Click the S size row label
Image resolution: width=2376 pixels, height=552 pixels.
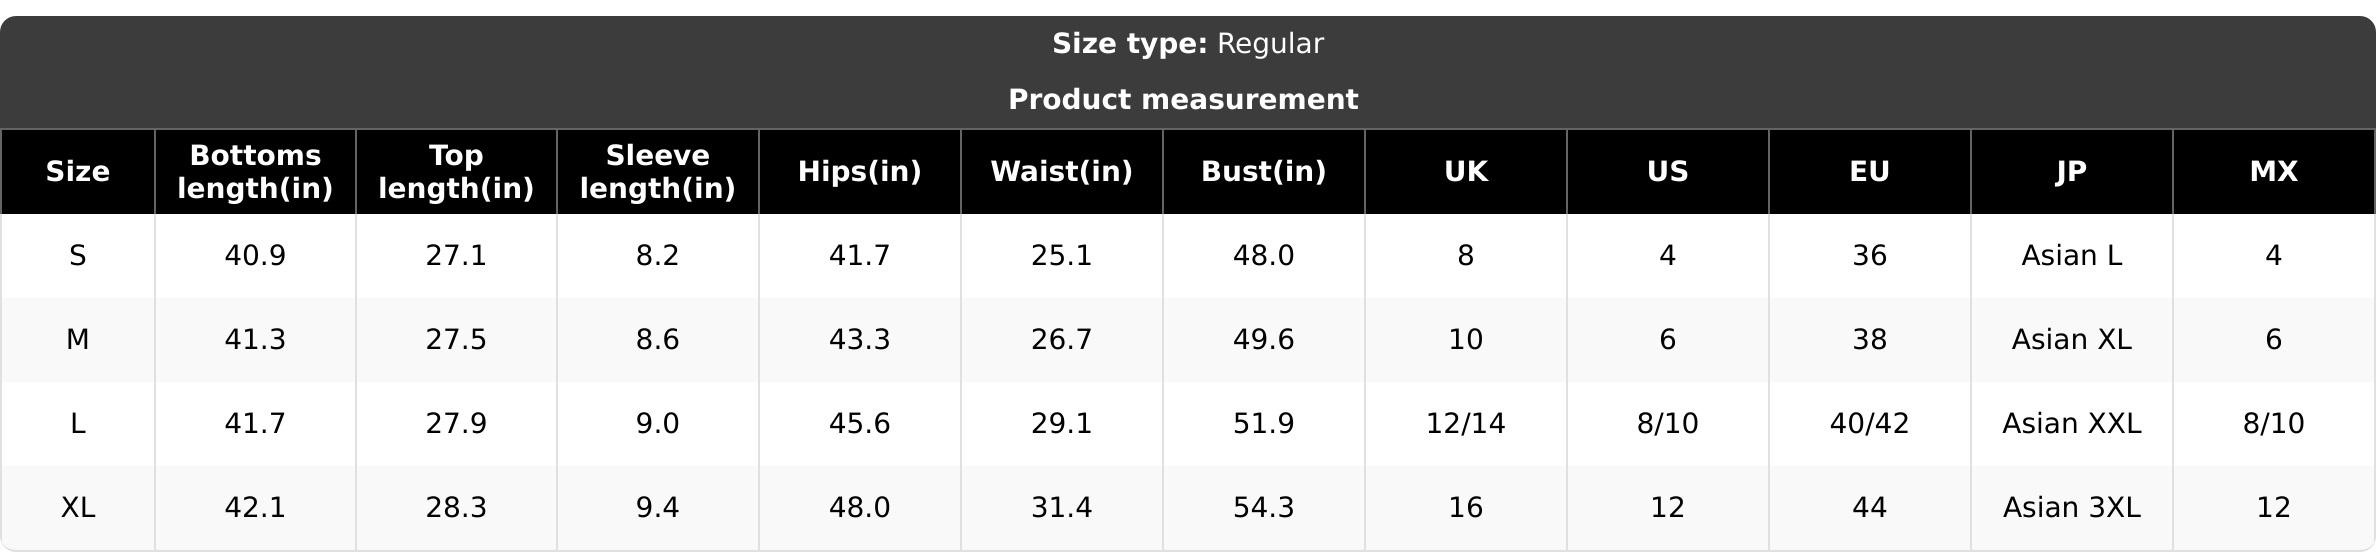click(78, 256)
